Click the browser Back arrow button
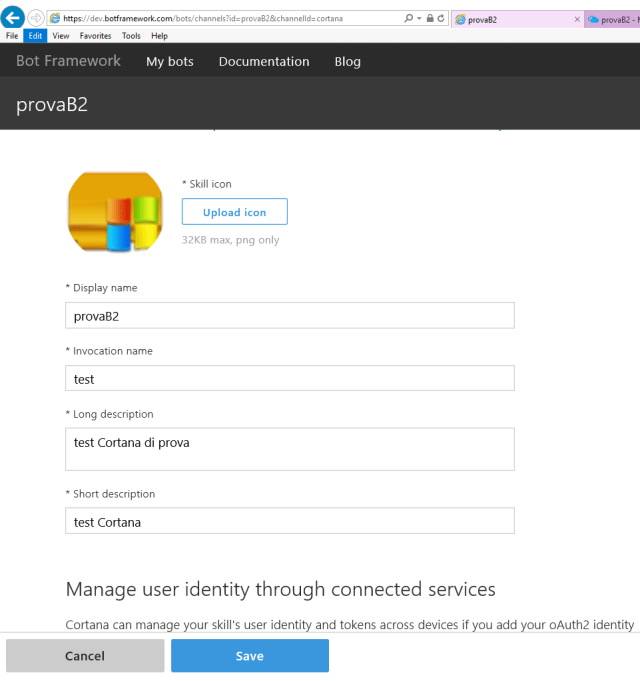 pyautogui.click(x=13, y=17)
